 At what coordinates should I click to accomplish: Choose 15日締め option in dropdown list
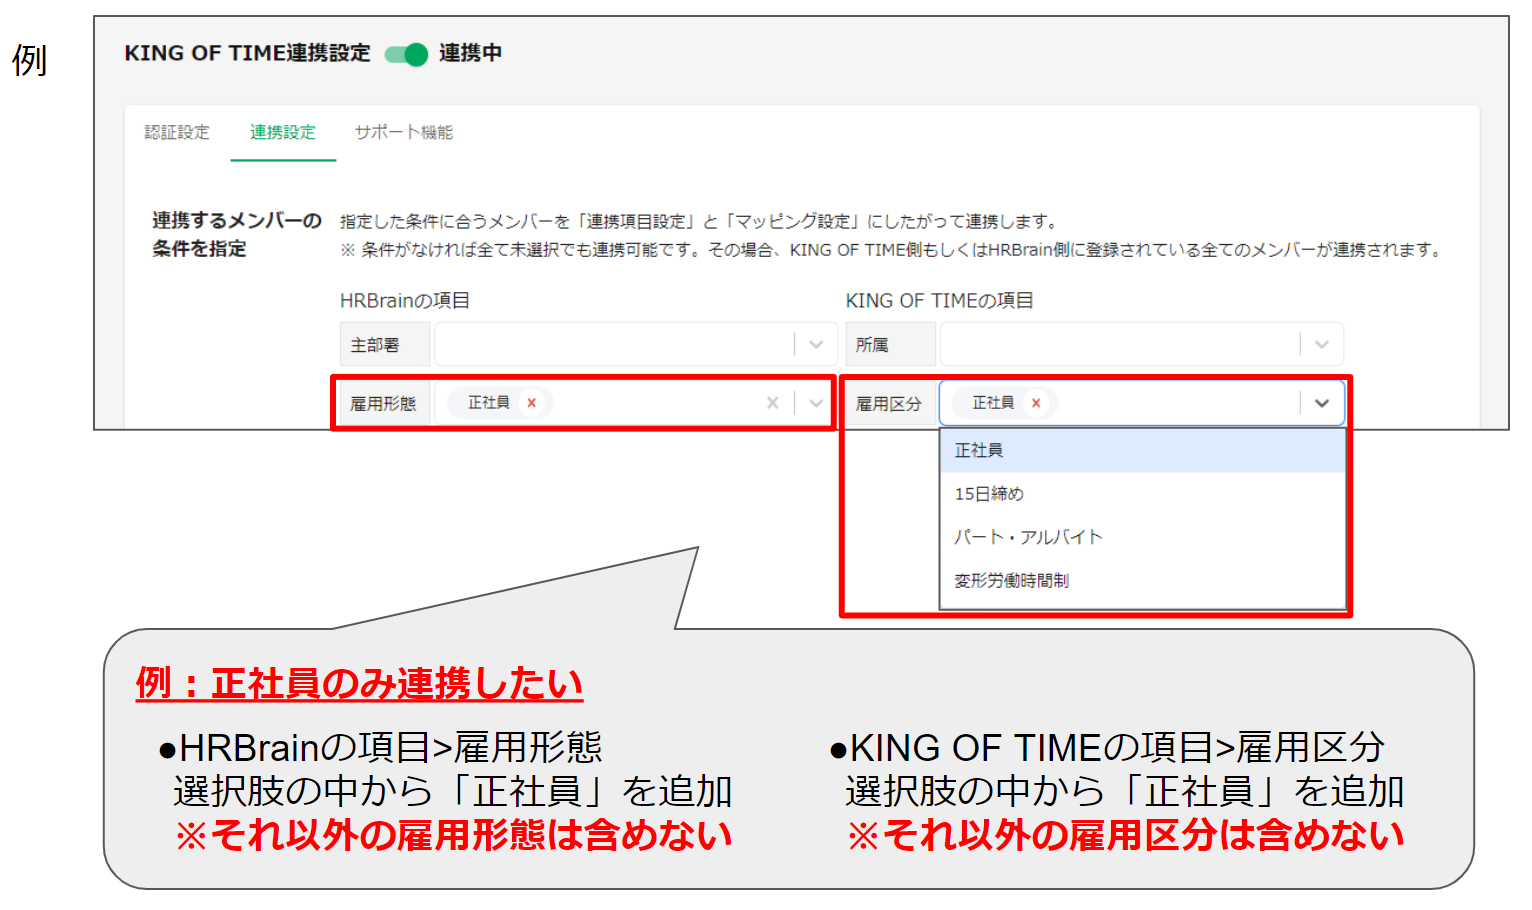[x=1143, y=494]
